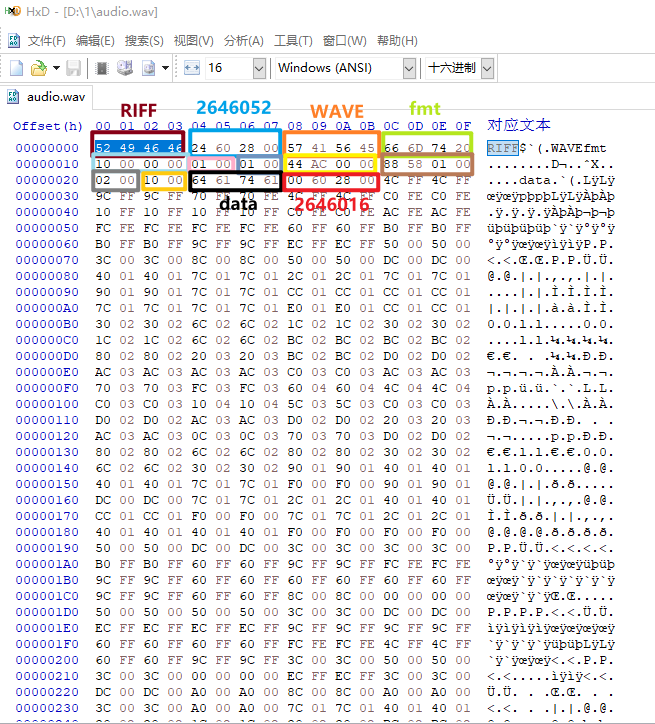Expand the Windows (ANSI) dropdown arrow

(409, 68)
